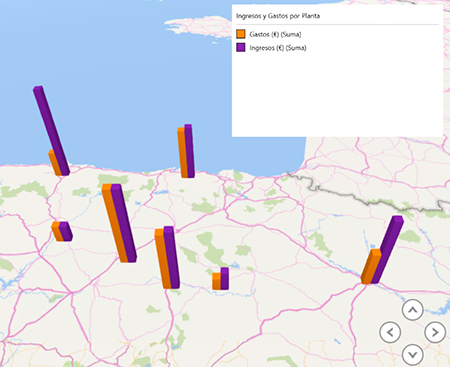Click the orange column on the central north coast

point(182,153)
